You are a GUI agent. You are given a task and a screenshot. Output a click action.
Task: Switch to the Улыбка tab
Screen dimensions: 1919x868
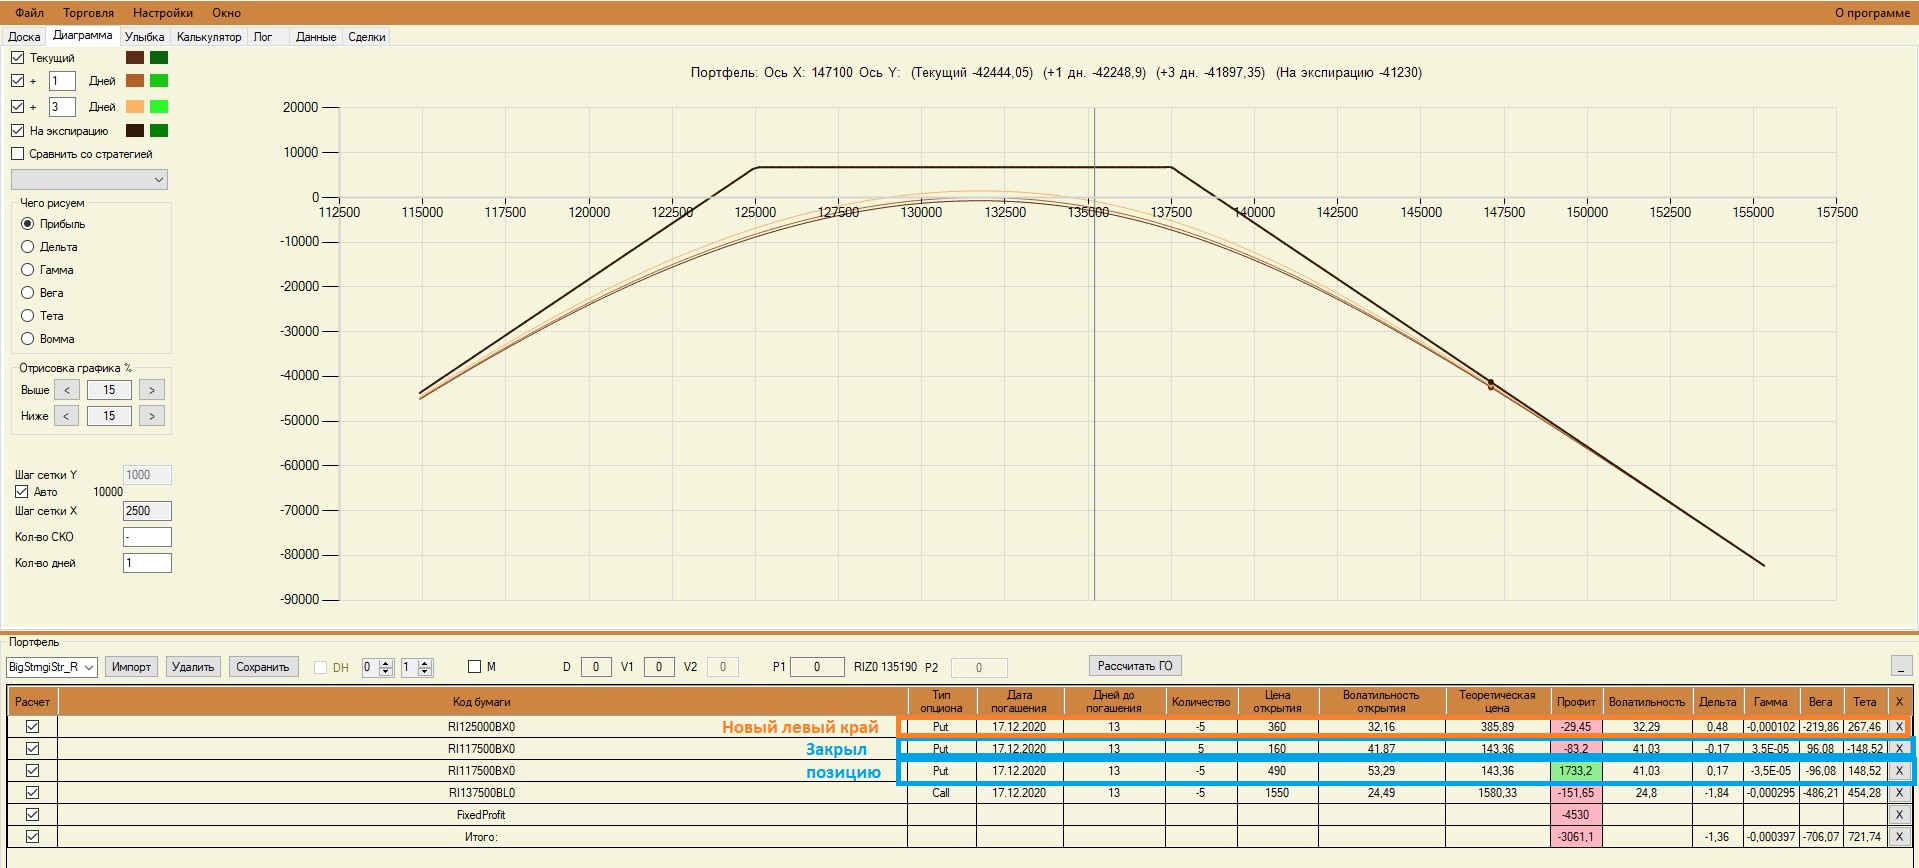coord(145,37)
